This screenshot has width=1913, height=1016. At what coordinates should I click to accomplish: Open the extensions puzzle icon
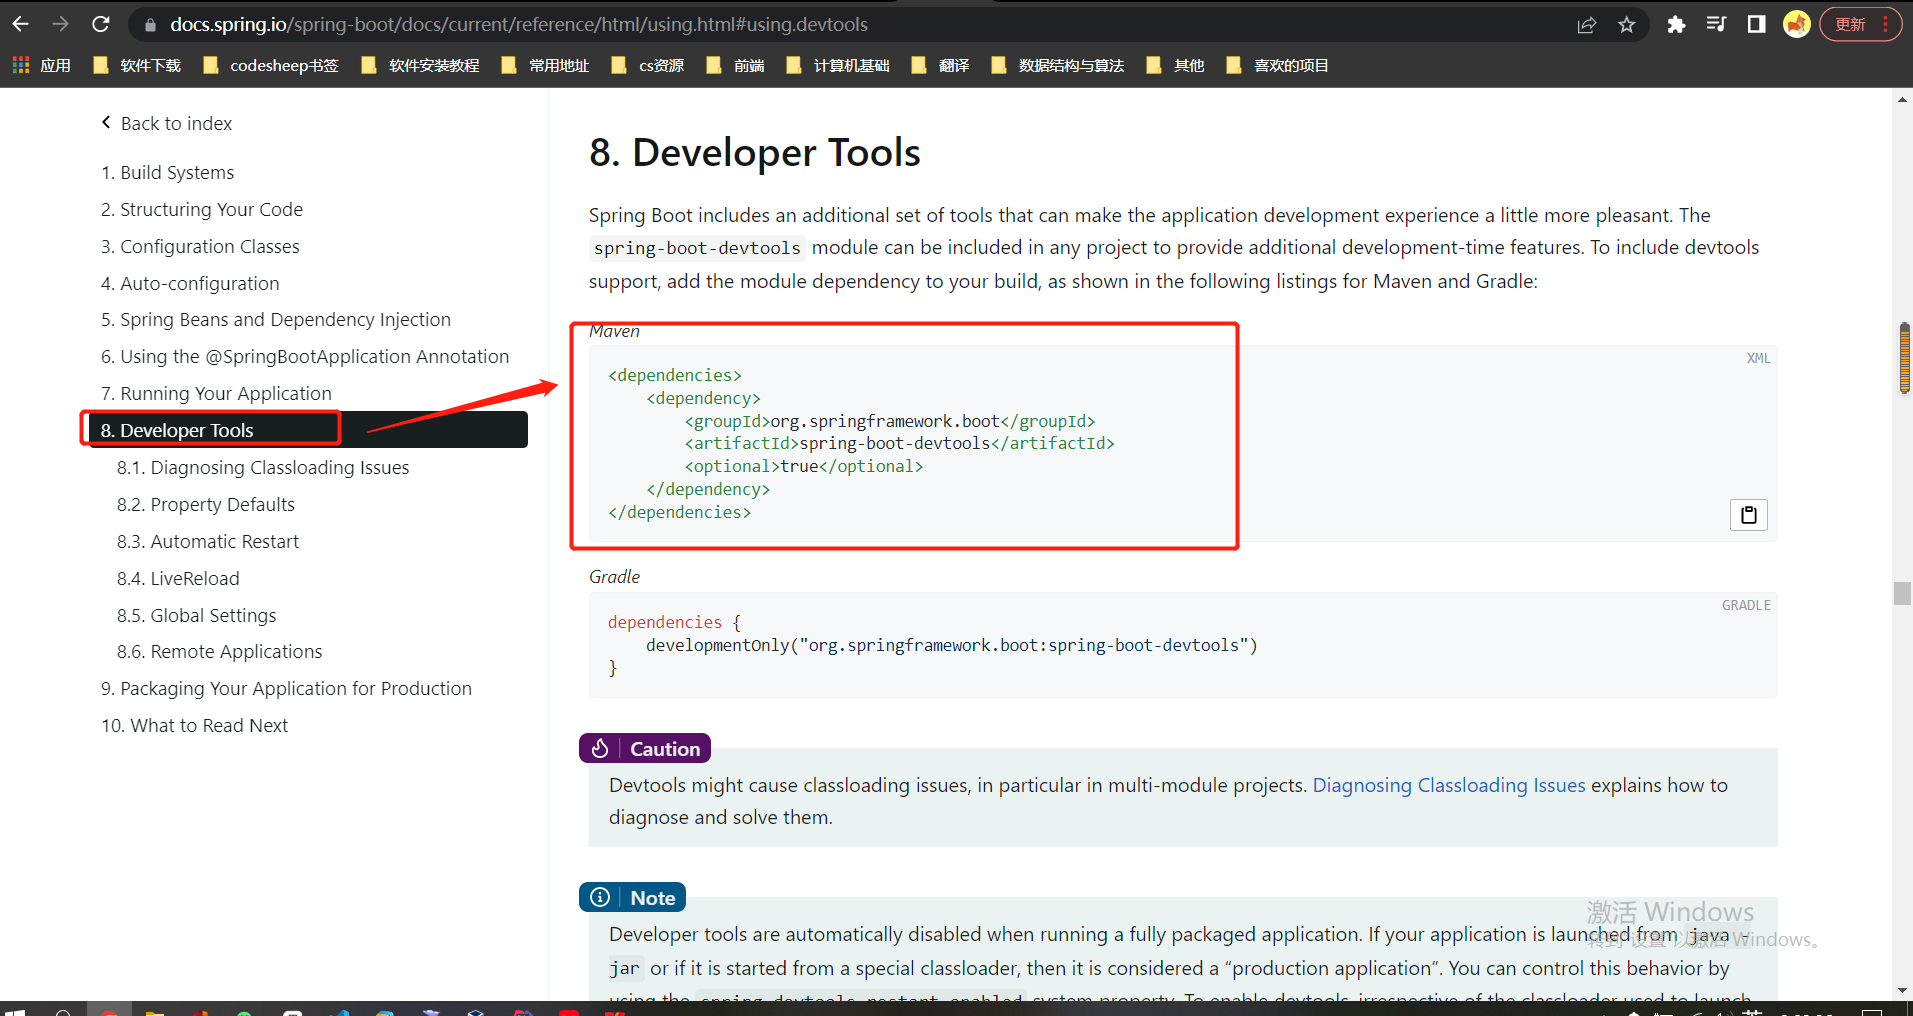click(1676, 25)
